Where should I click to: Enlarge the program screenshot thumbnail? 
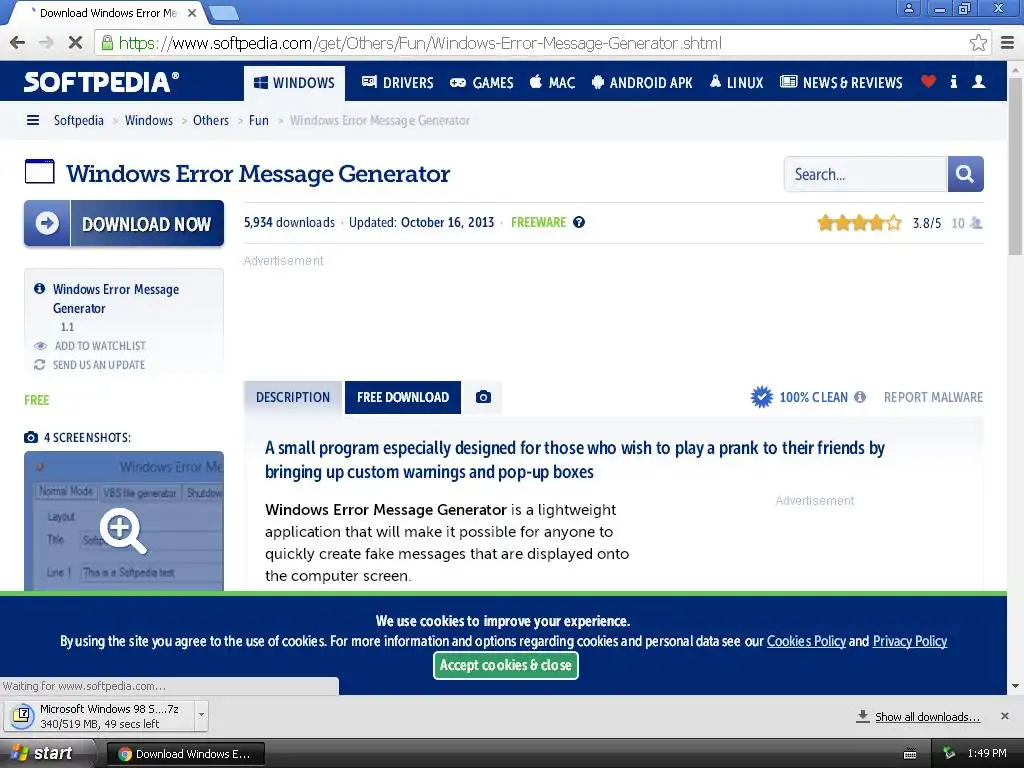pyautogui.click(x=124, y=521)
